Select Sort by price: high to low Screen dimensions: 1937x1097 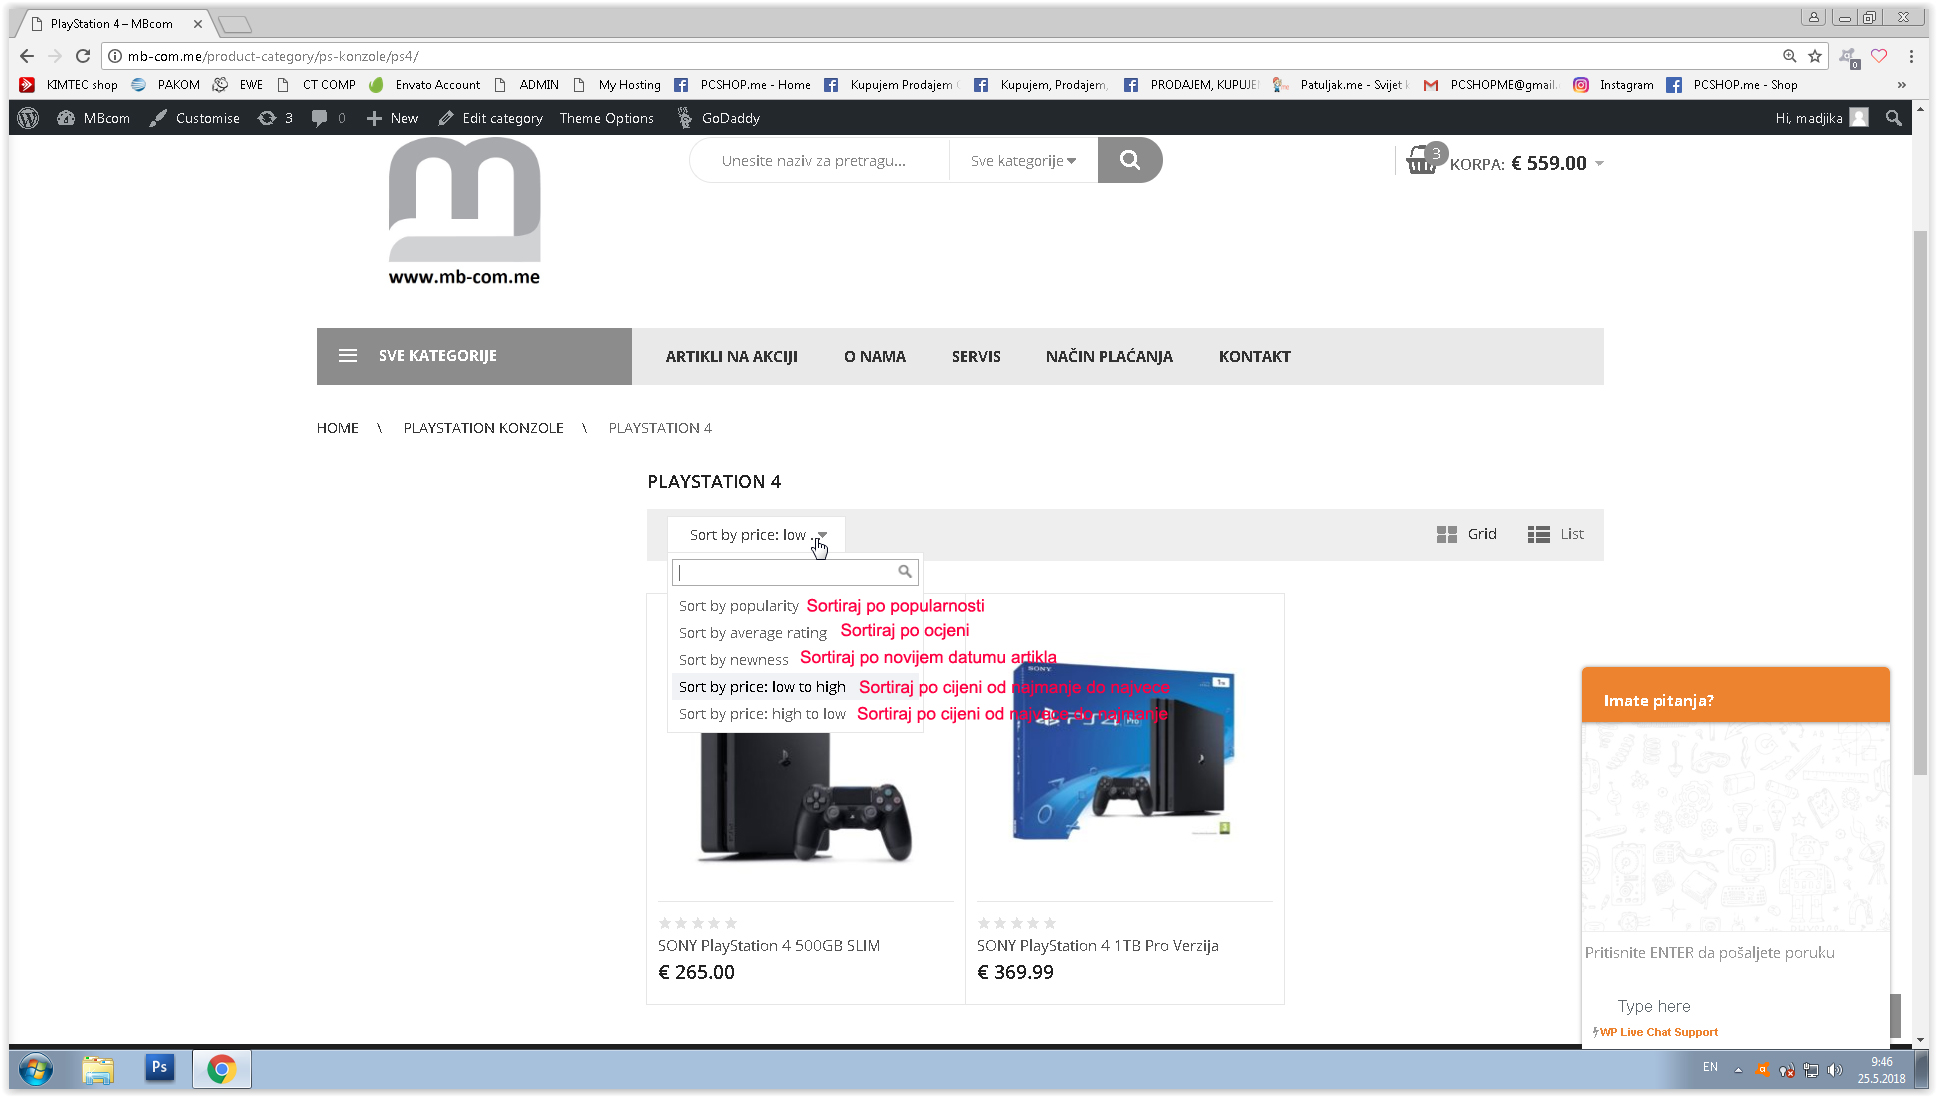pyautogui.click(x=761, y=714)
